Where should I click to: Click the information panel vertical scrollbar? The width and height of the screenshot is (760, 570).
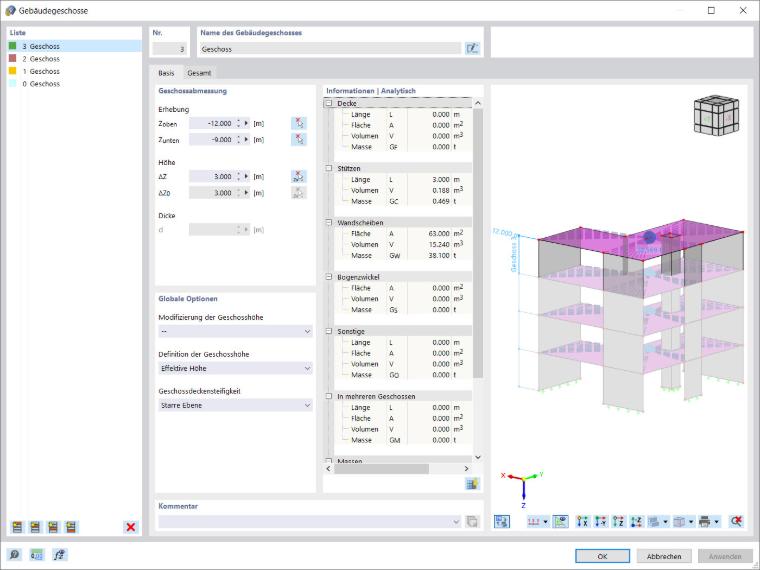(x=478, y=242)
